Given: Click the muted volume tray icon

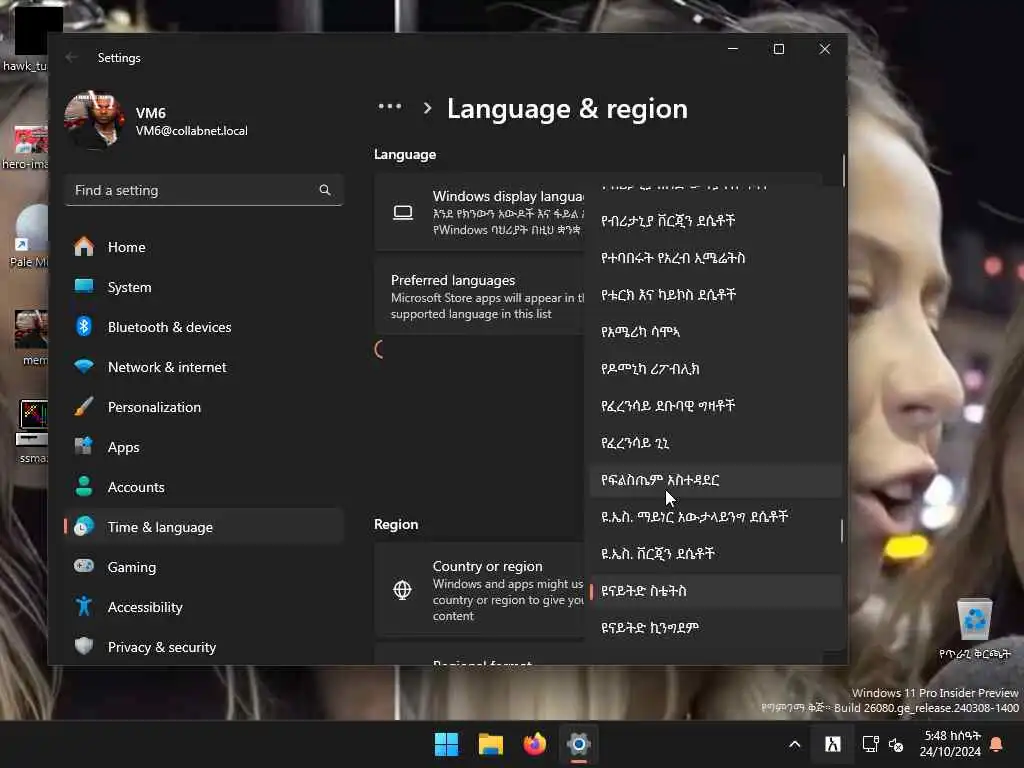Looking at the screenshot, I should 896,744.
